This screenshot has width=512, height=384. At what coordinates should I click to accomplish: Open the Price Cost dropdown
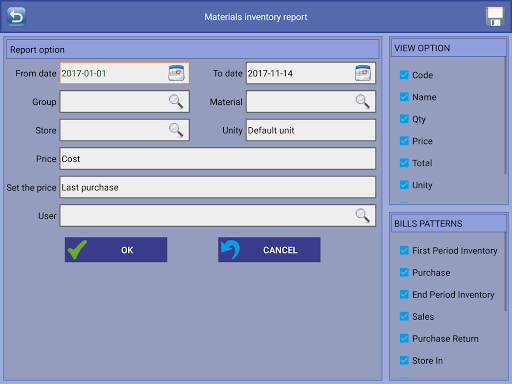coord(218,159)
